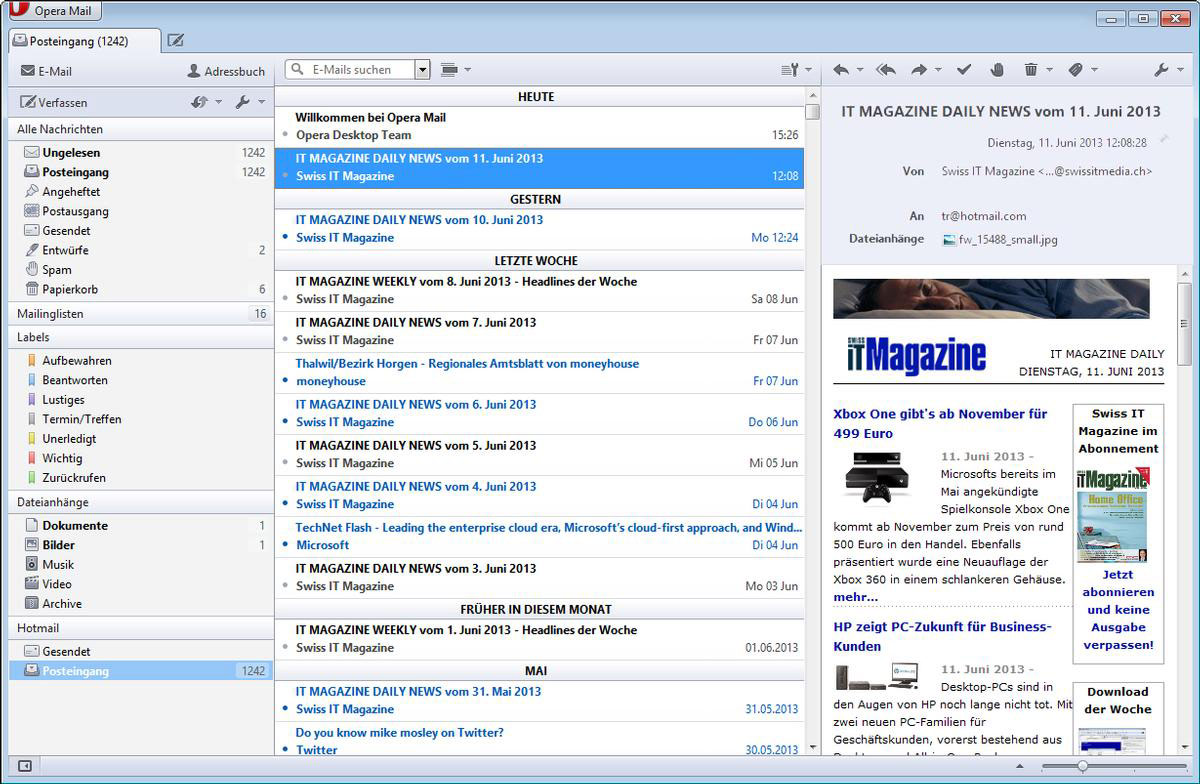Image resolution: width=1200 pixels, height=784 pixels.
Task: Click the Forward arrow icon
Action: click(x=919, y=70)
